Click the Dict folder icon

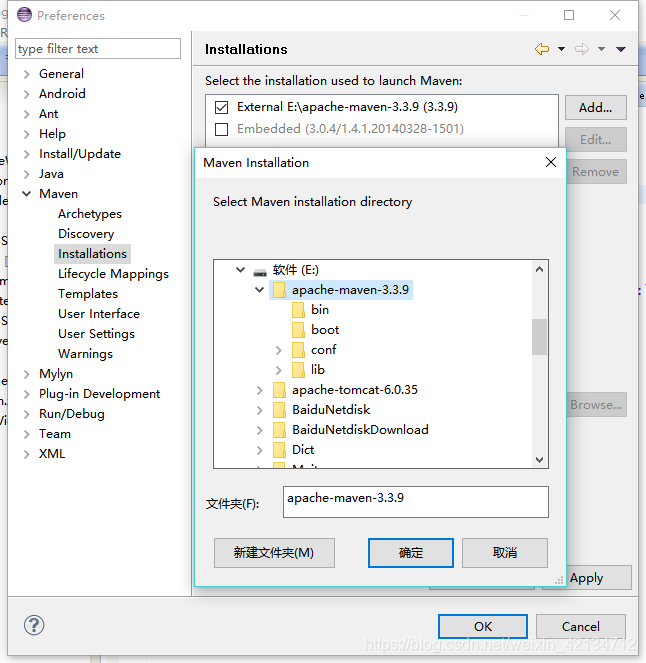point(279,450)
